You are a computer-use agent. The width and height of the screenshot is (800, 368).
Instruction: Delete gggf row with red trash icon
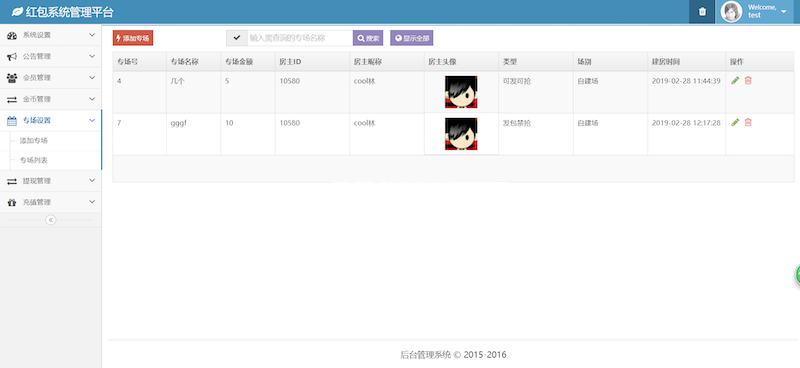tap(748, 122)
